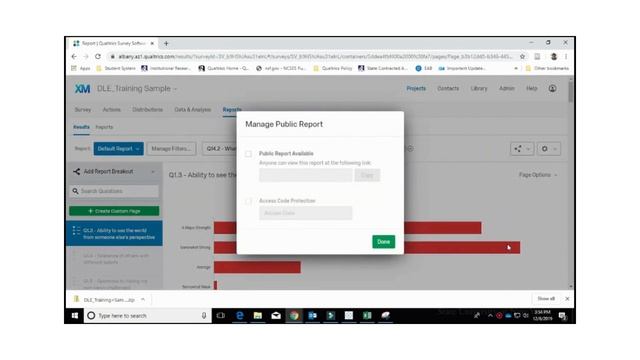Click the Search Questions field

pos(114,191)
